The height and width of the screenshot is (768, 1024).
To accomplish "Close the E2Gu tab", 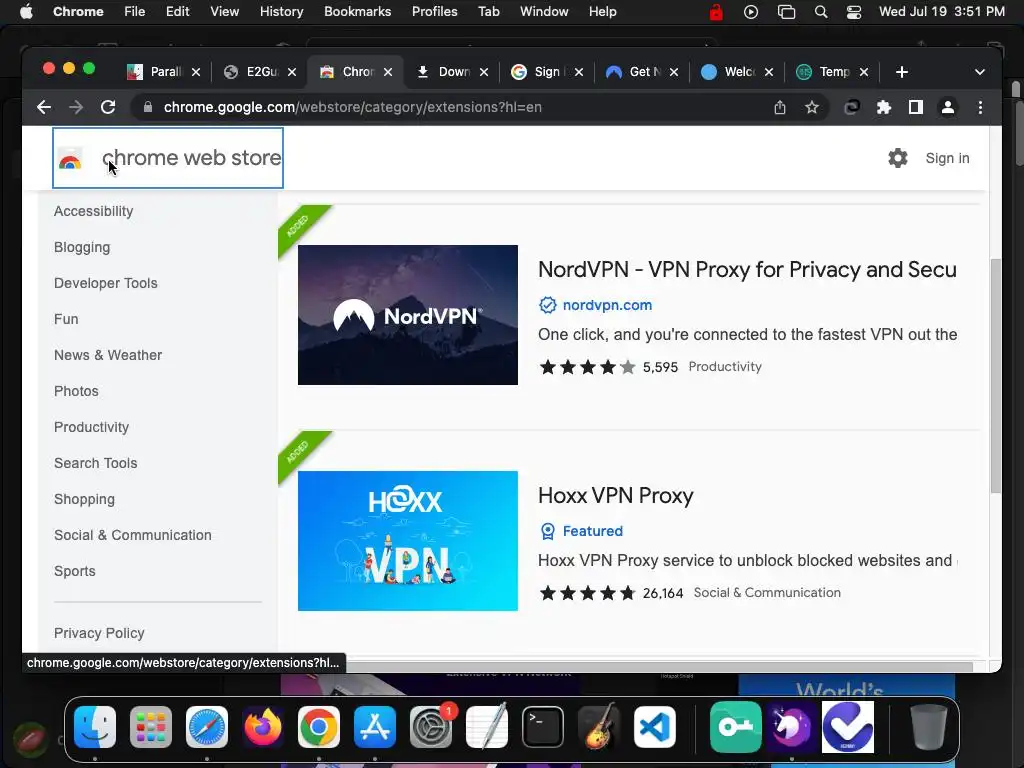I will (292, 72).
